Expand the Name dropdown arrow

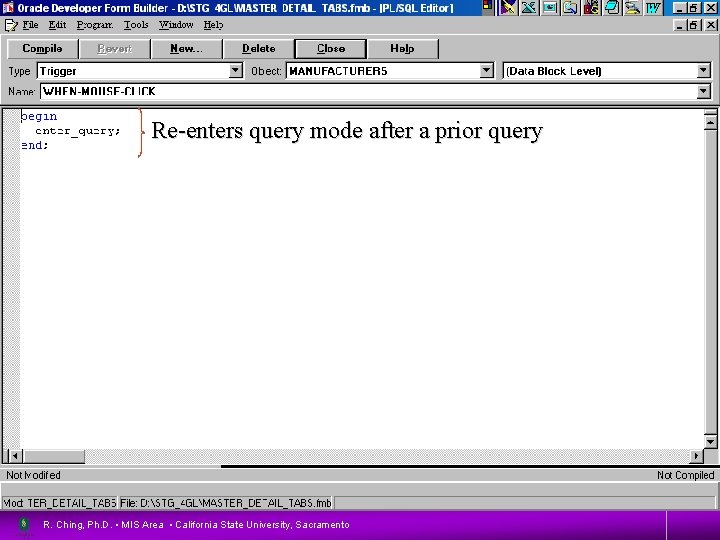click(703, 91)
